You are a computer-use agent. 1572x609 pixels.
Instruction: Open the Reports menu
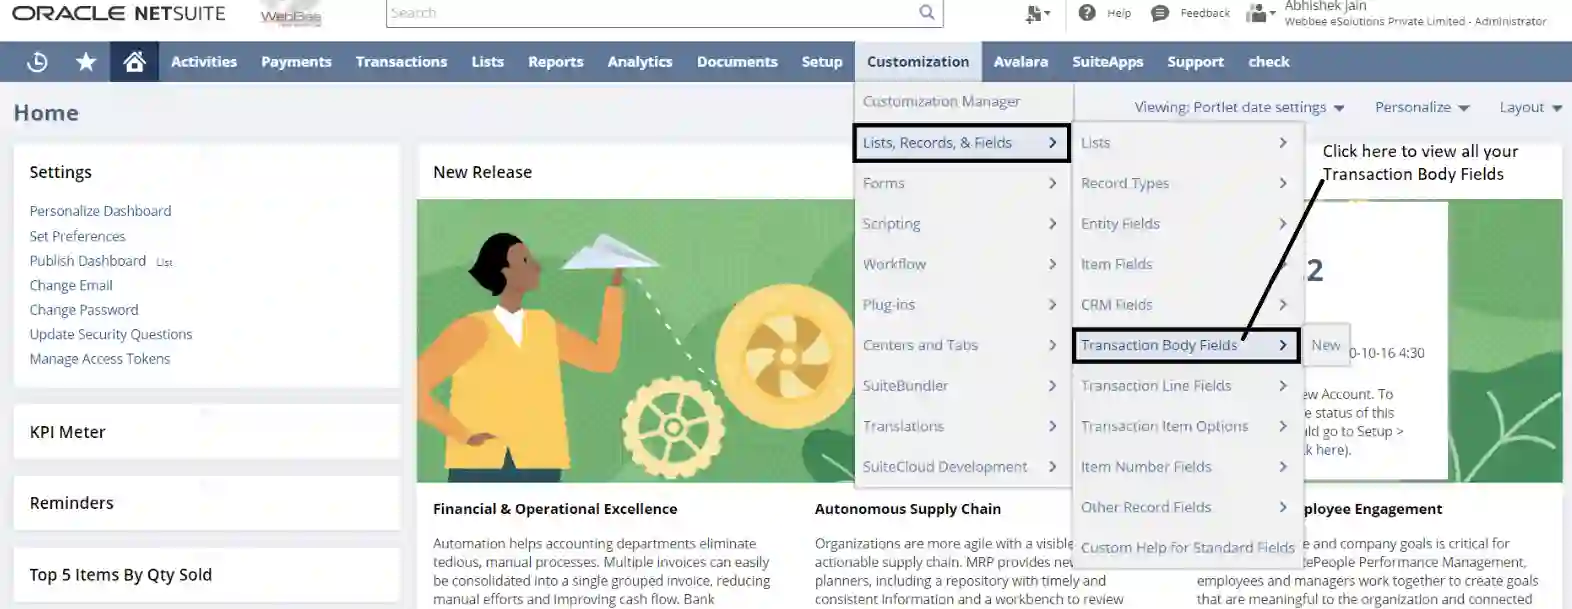pyautogui.click(x=556, y=62)
